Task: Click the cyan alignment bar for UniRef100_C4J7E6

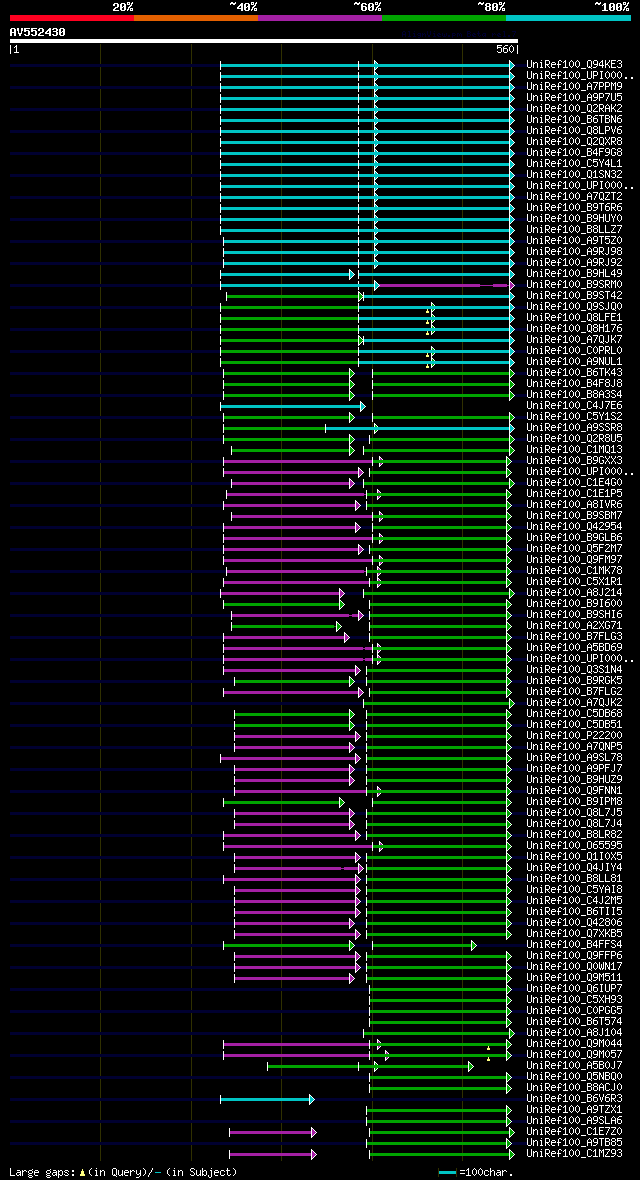Action: tap(293, 406)
